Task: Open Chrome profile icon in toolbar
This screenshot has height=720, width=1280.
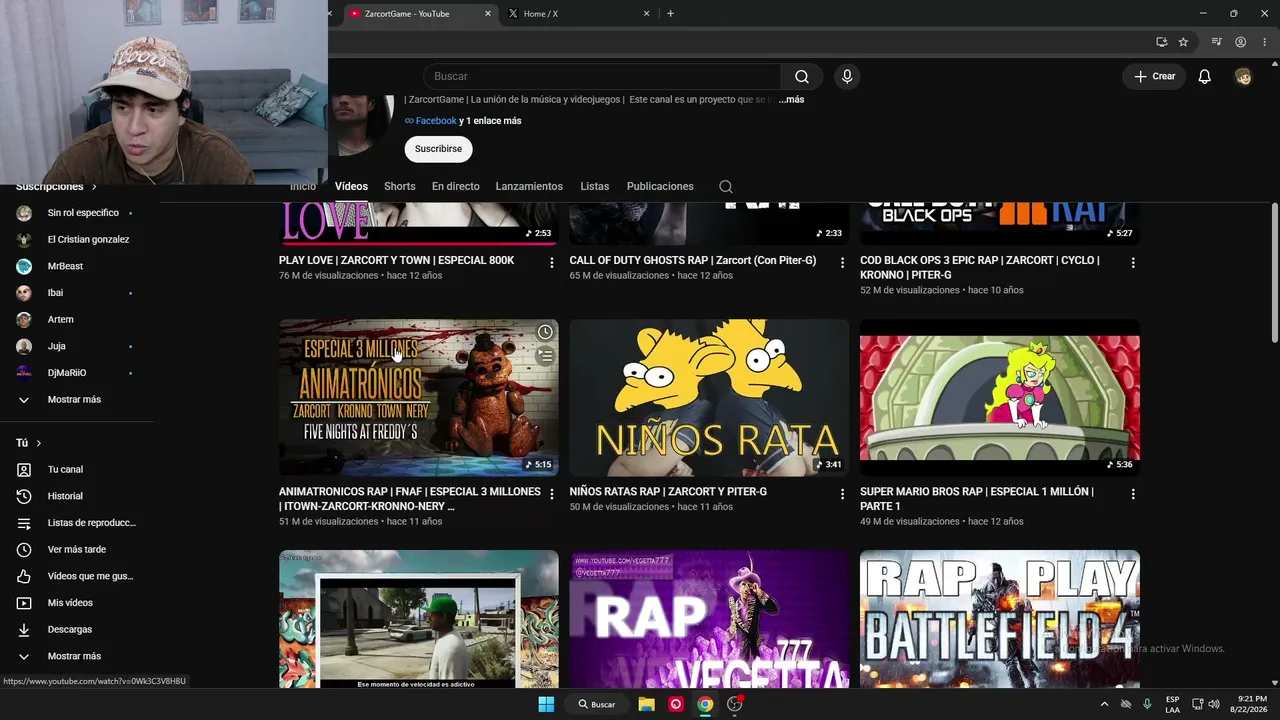Action: (1240, 42)
